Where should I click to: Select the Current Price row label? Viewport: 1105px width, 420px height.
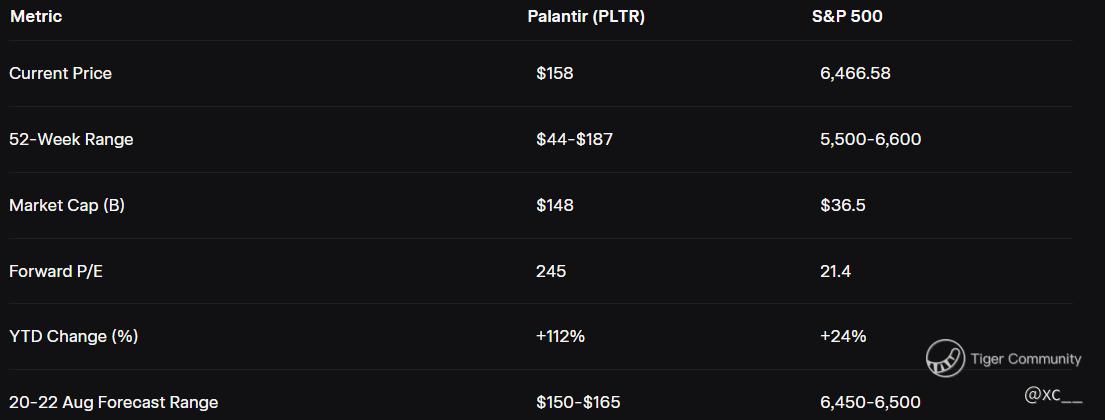pyautogui.click(x=61, y=73)
